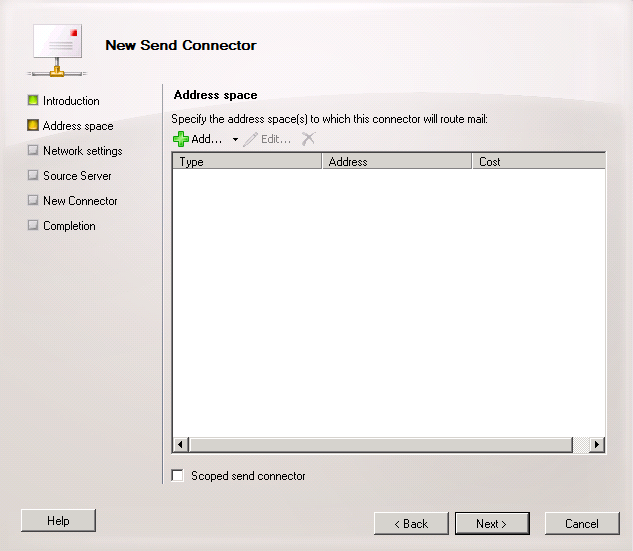Cancel the wizard
This screenshot has width=633, height=551.
pos(582,524)
